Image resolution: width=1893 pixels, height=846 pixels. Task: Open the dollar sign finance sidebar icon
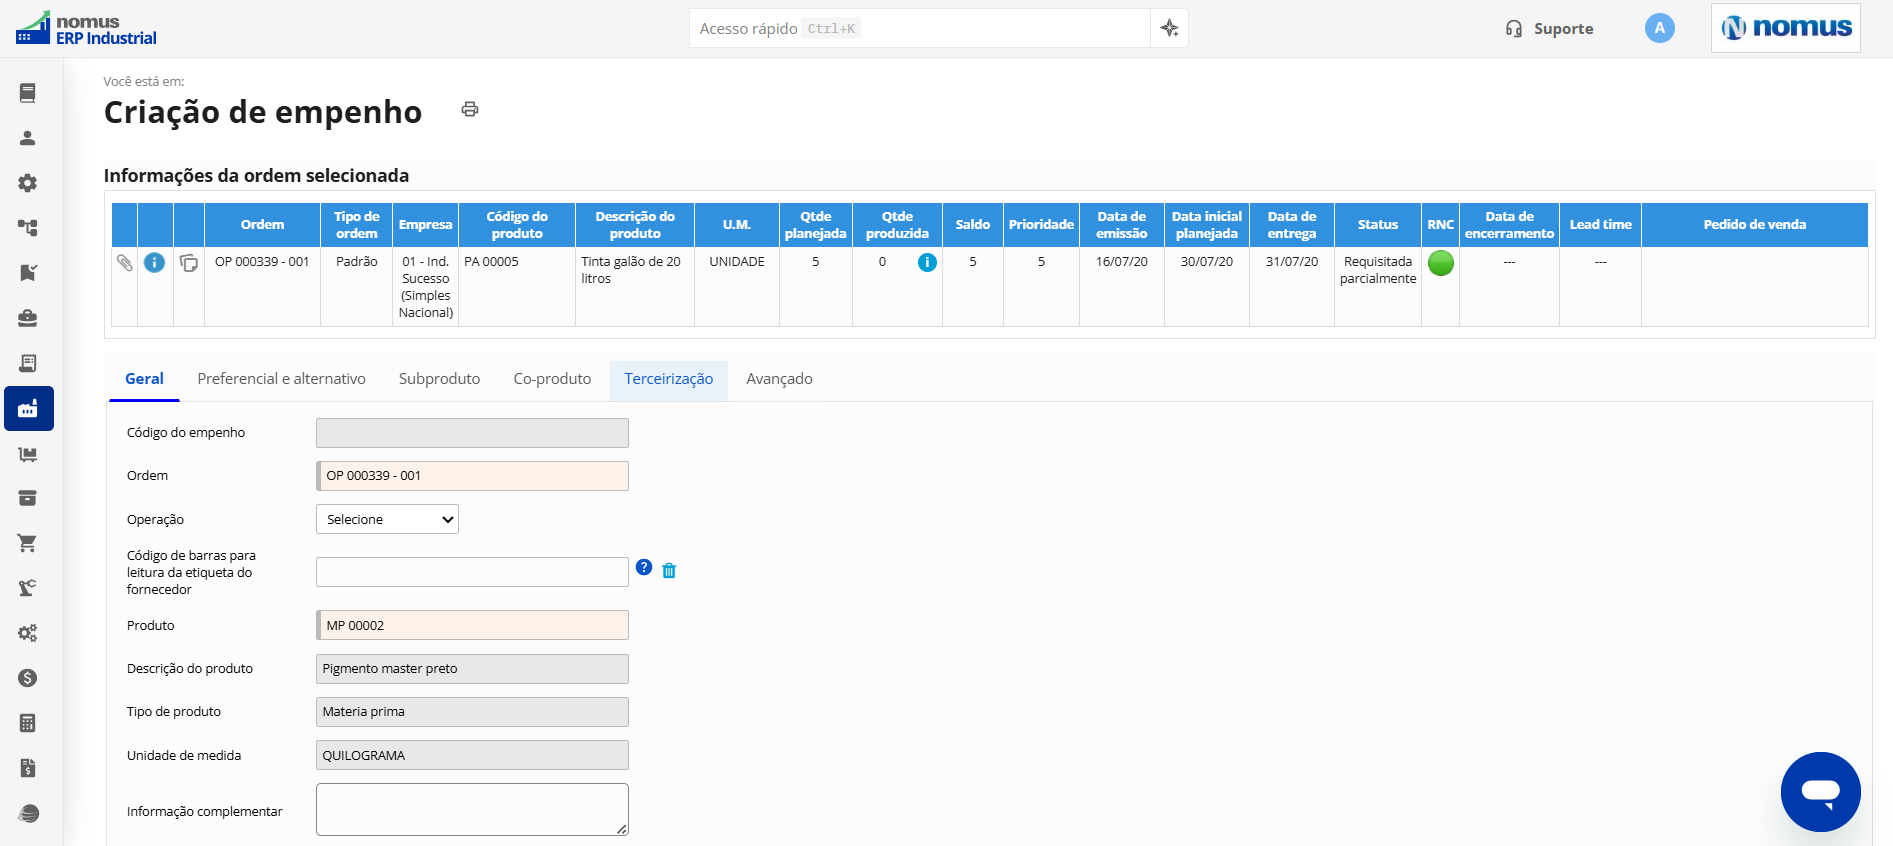(28, 678)
